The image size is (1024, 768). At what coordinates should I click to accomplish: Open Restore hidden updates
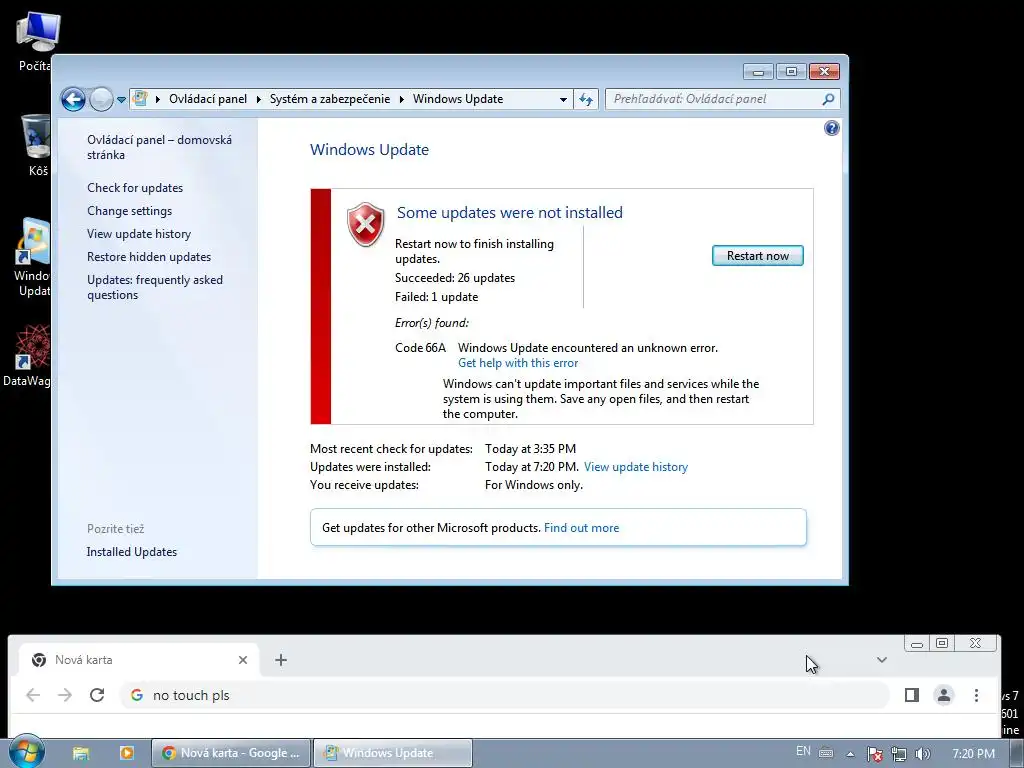149,257
